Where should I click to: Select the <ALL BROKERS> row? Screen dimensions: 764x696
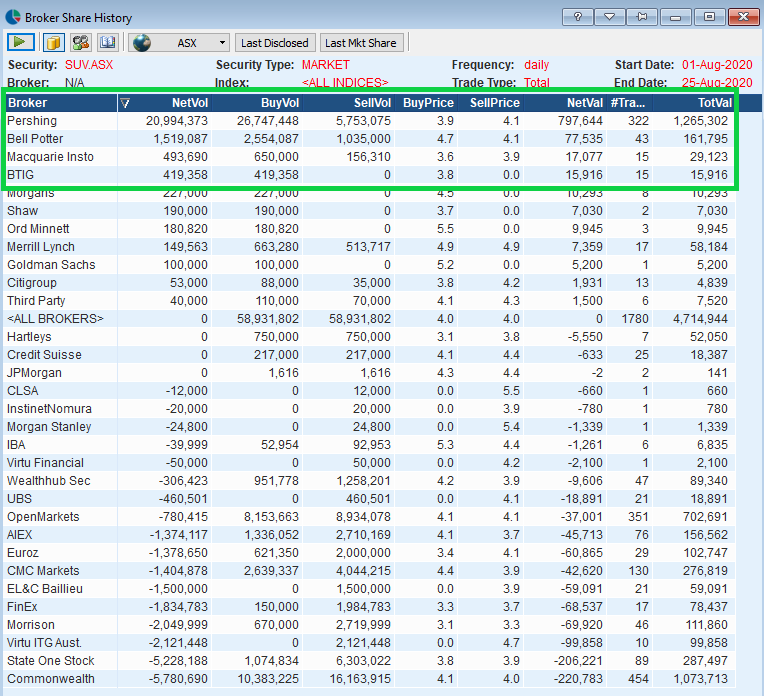(369, 319)
